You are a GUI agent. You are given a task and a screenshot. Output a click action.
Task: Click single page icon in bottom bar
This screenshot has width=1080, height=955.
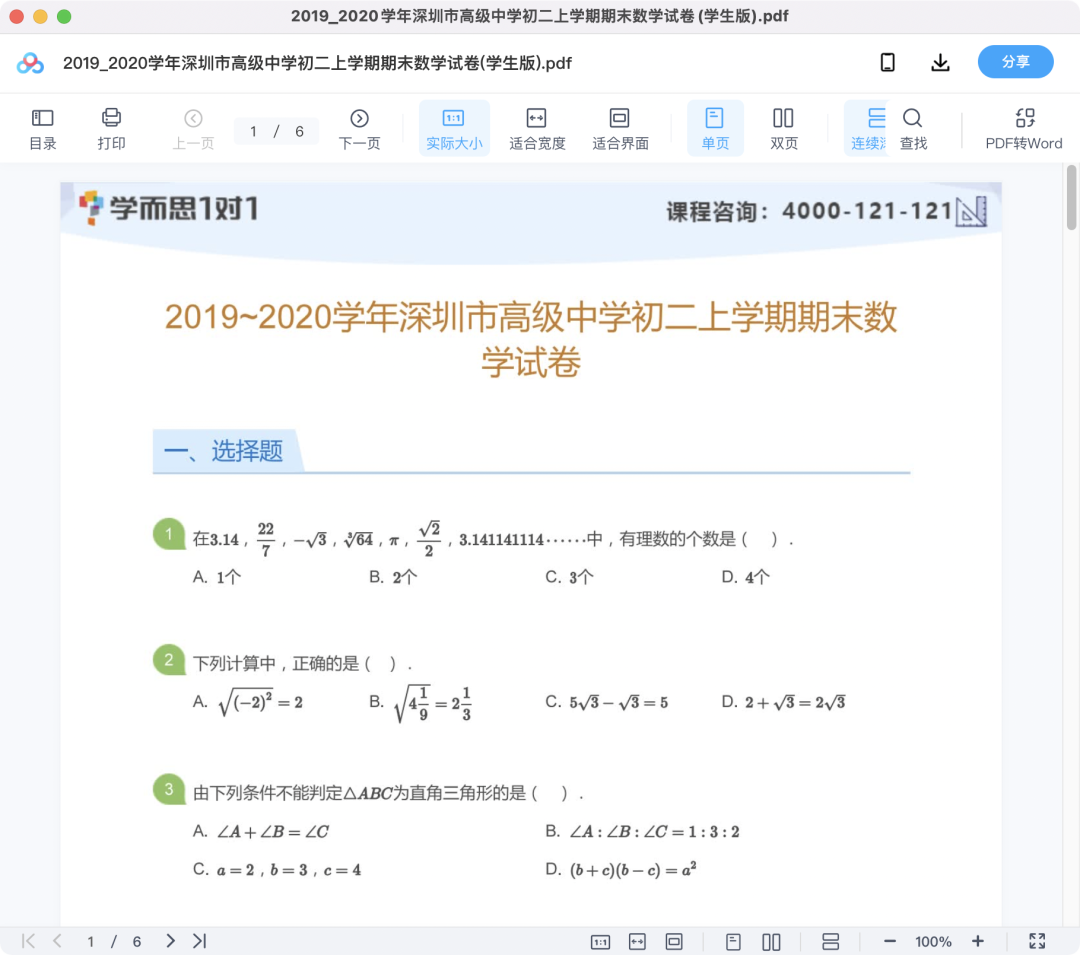point(734,941)
